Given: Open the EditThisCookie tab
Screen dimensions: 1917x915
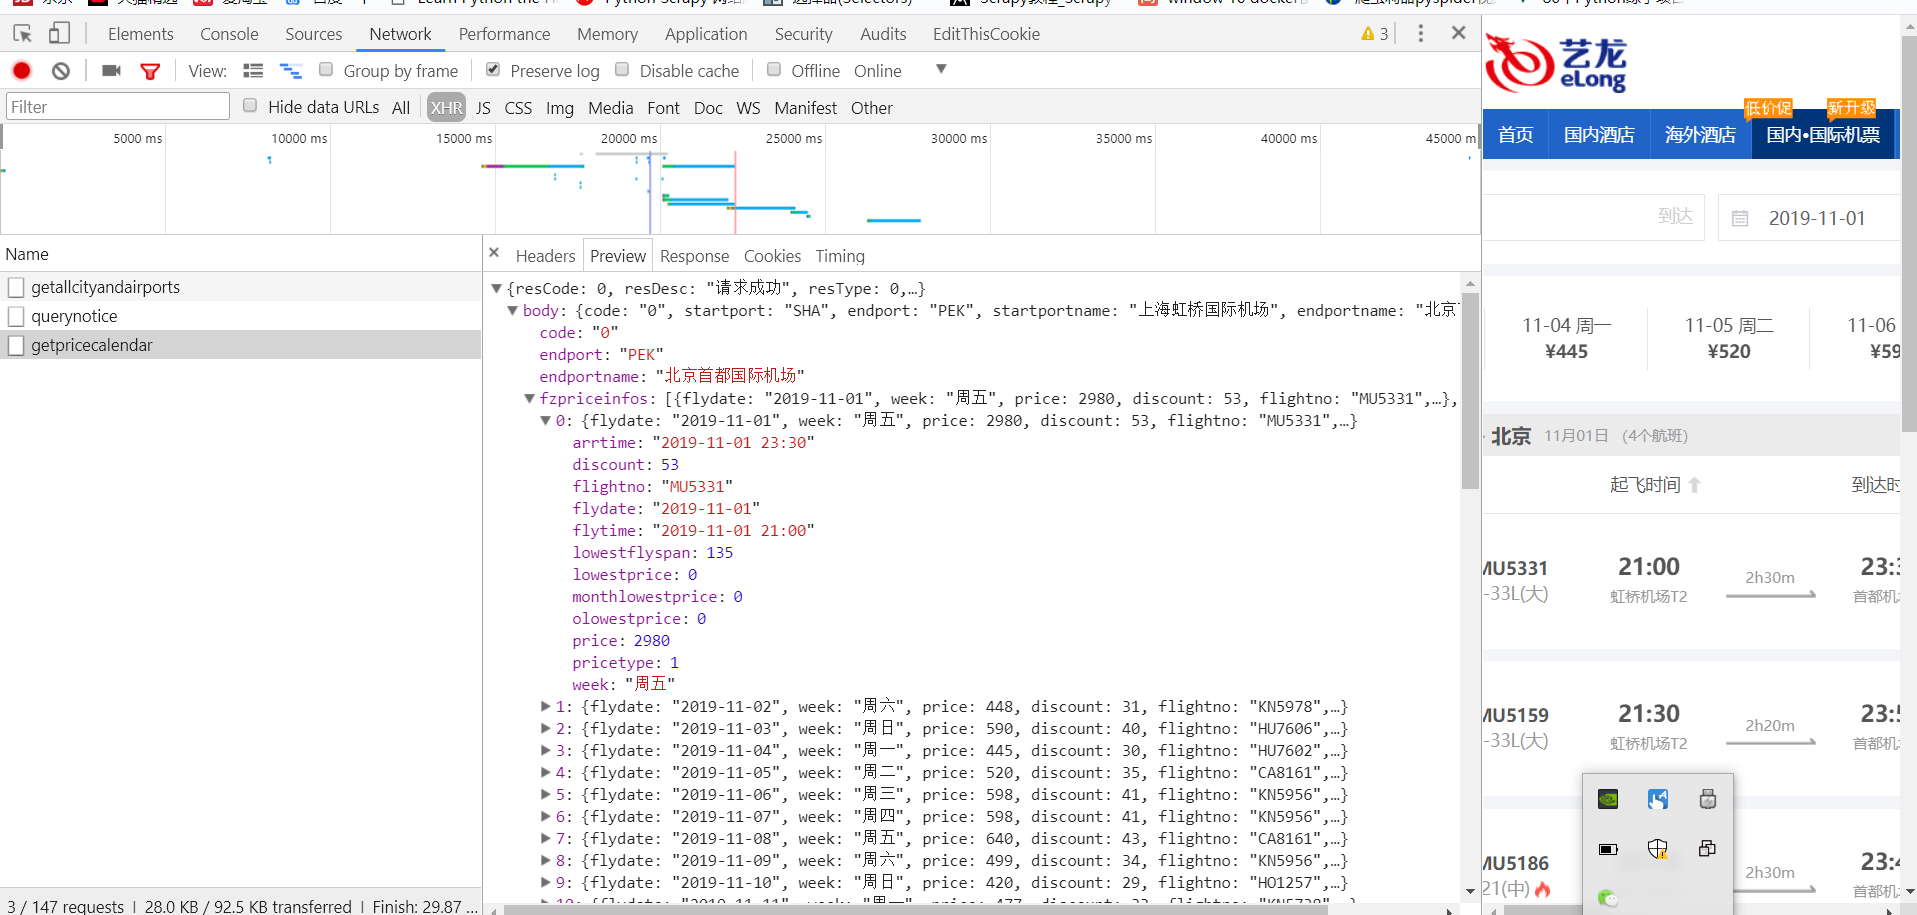Looking at the screenshot, I should (x=986, y=34).
